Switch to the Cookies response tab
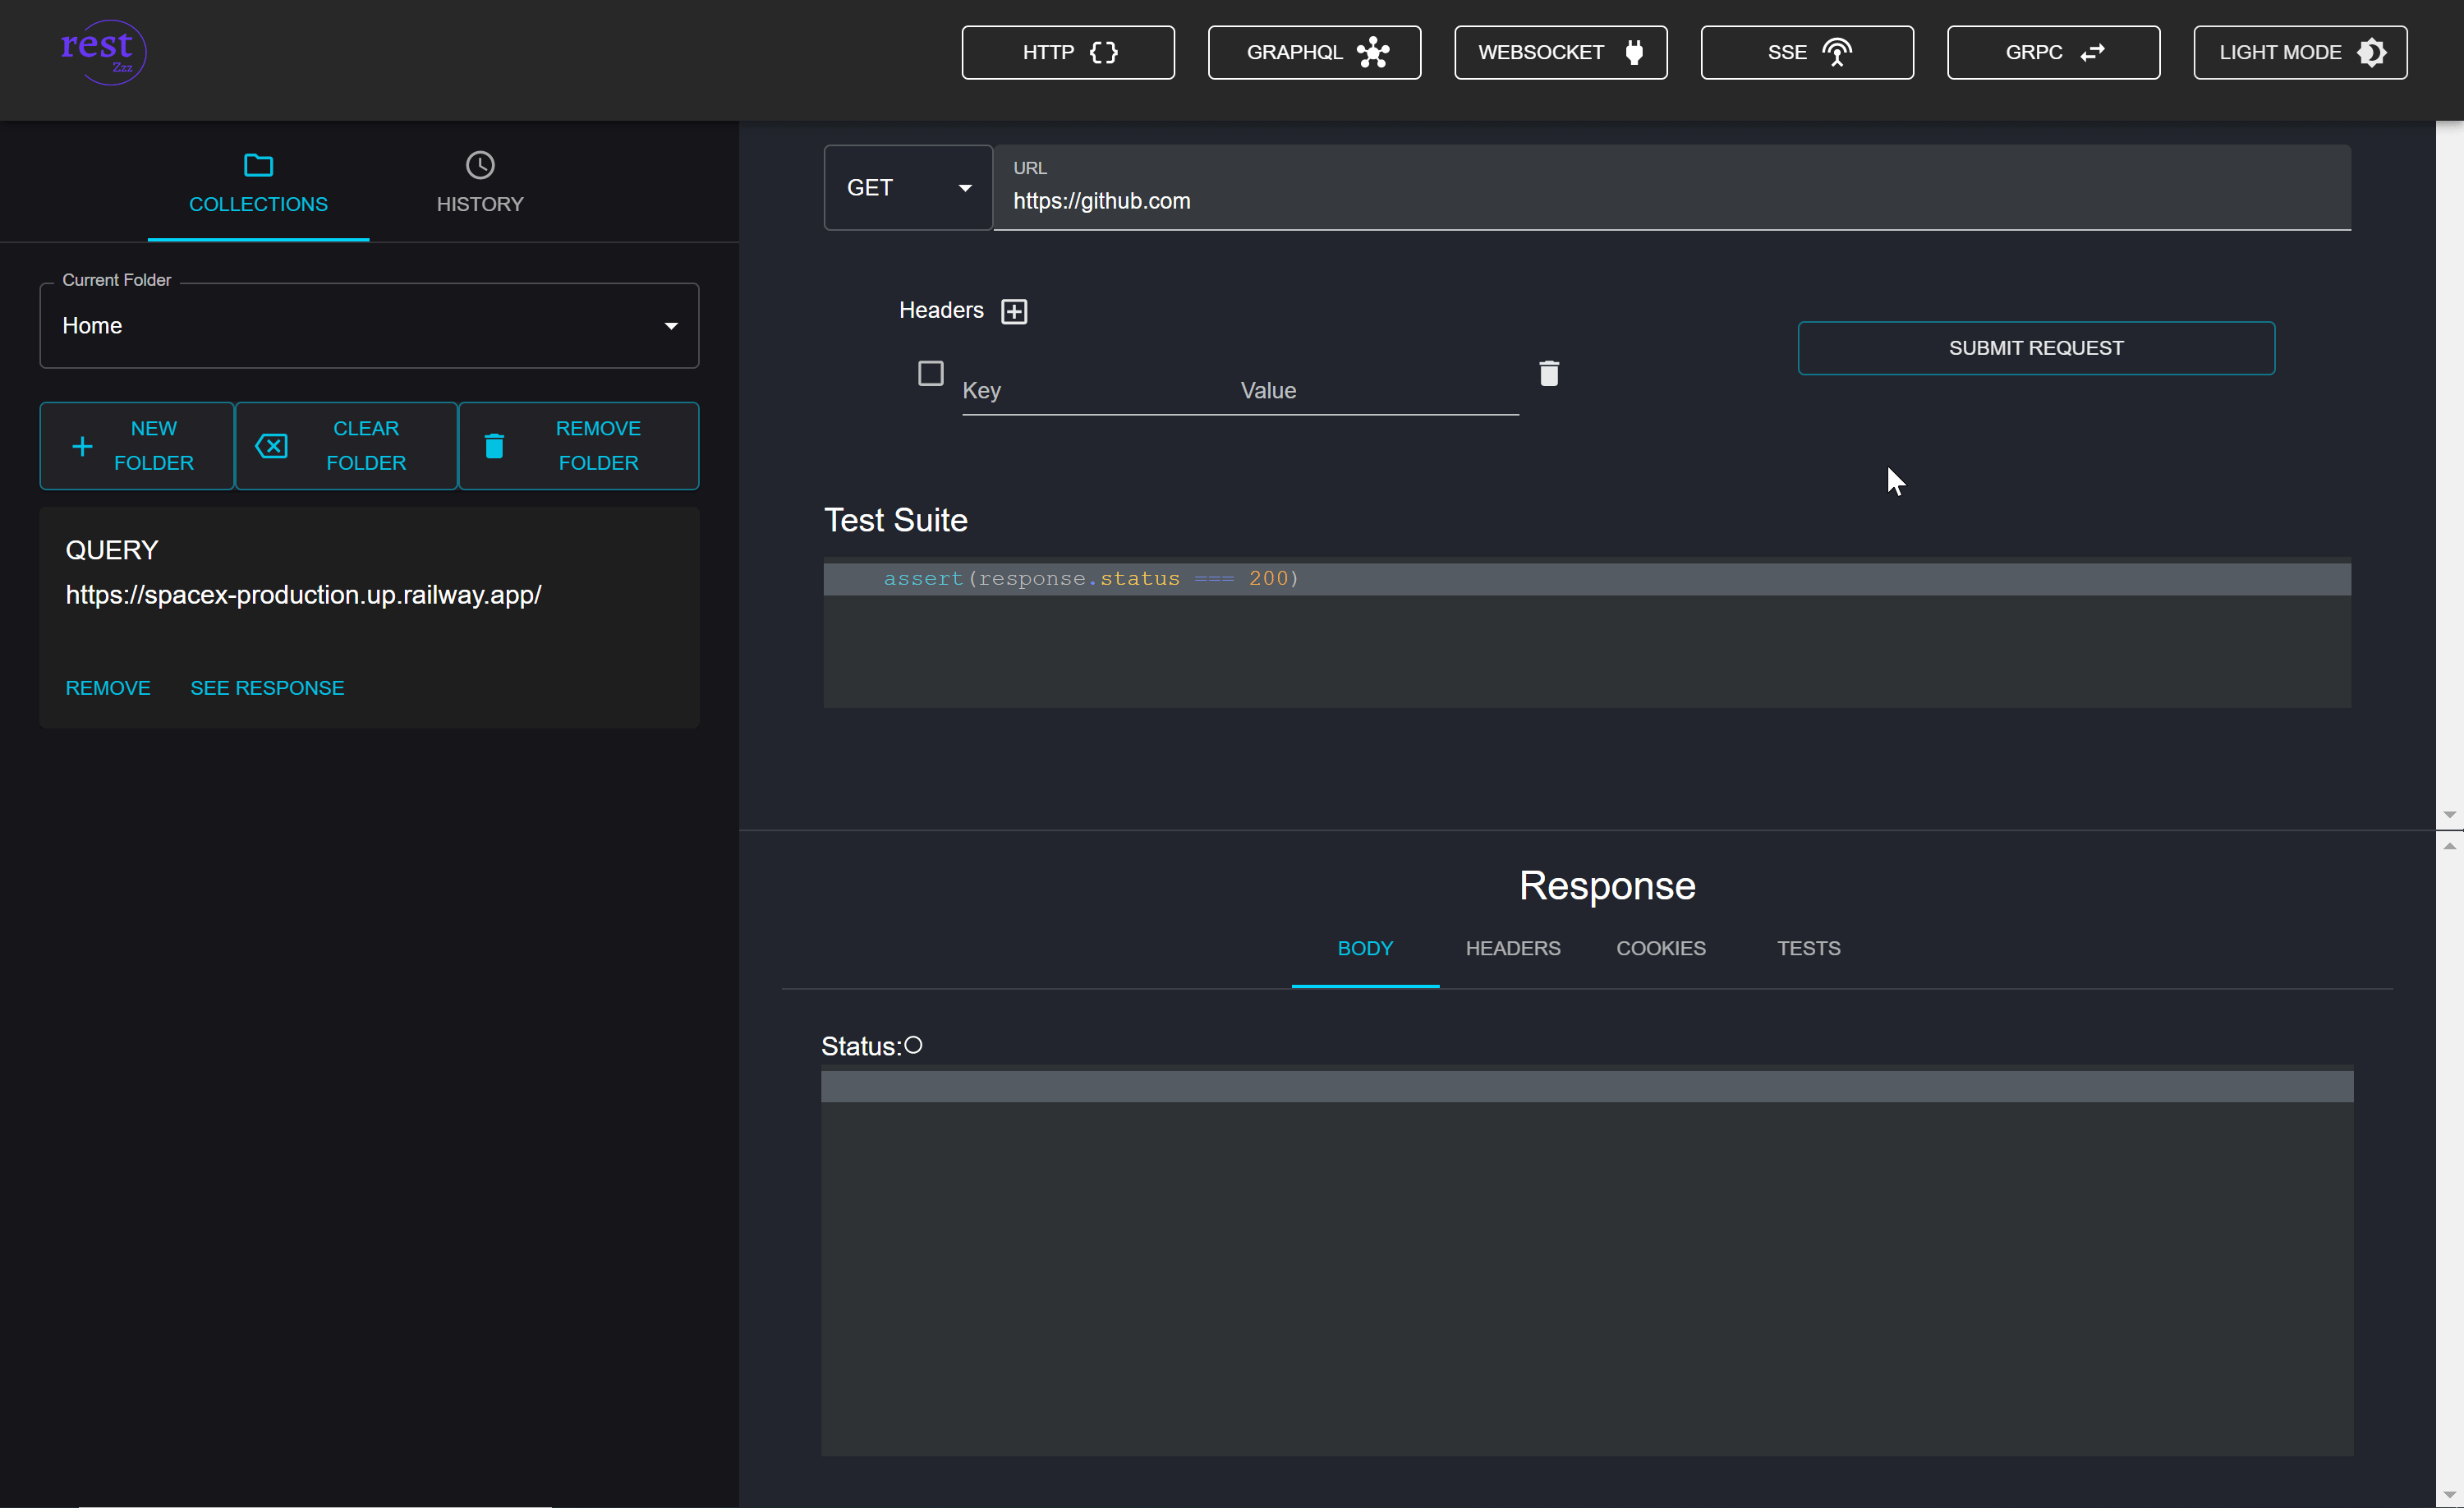 (1660, 948)
